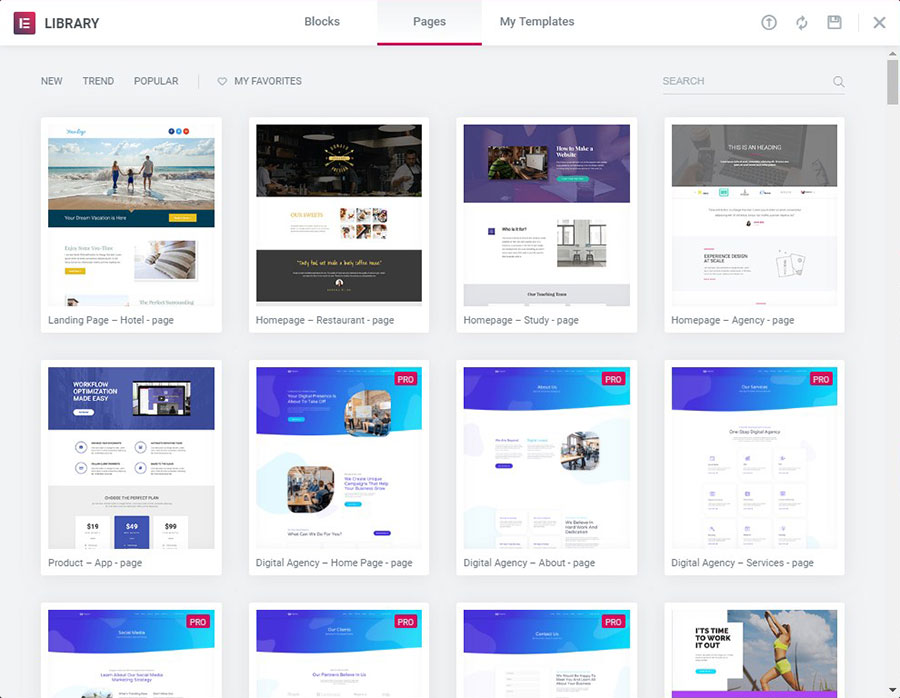Click the Elementor logo icon
Viewport: 900px width, 698px height.
click(x=23, y=22)
